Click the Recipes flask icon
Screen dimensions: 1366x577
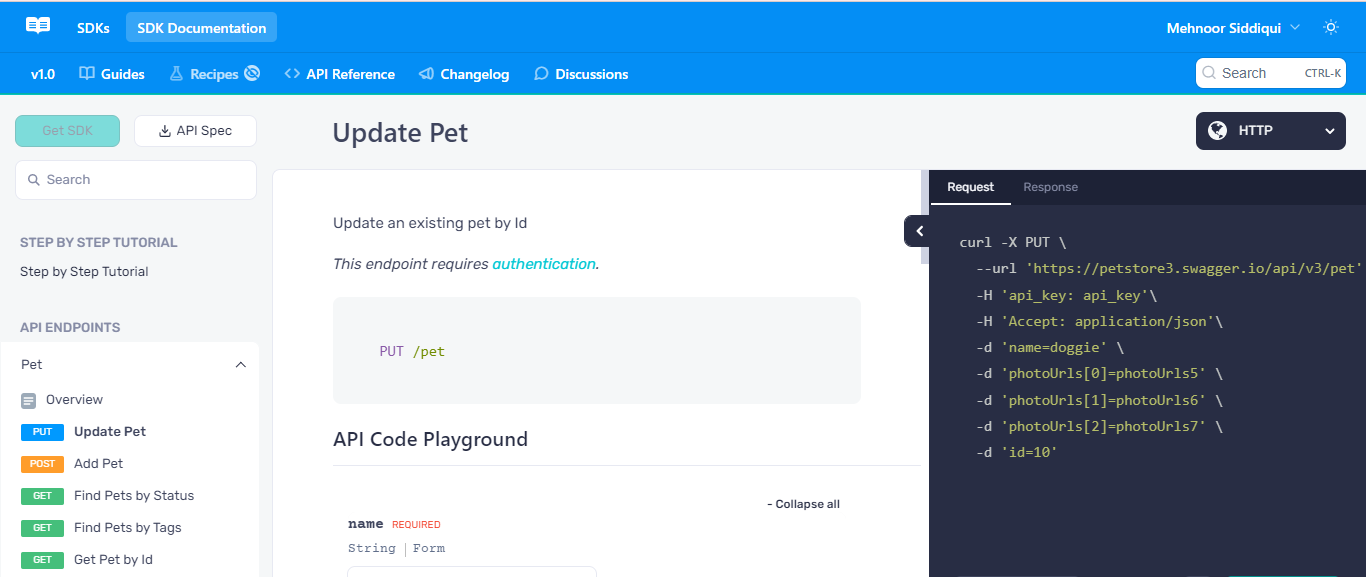pyautogui.click(x=176, y=74)
